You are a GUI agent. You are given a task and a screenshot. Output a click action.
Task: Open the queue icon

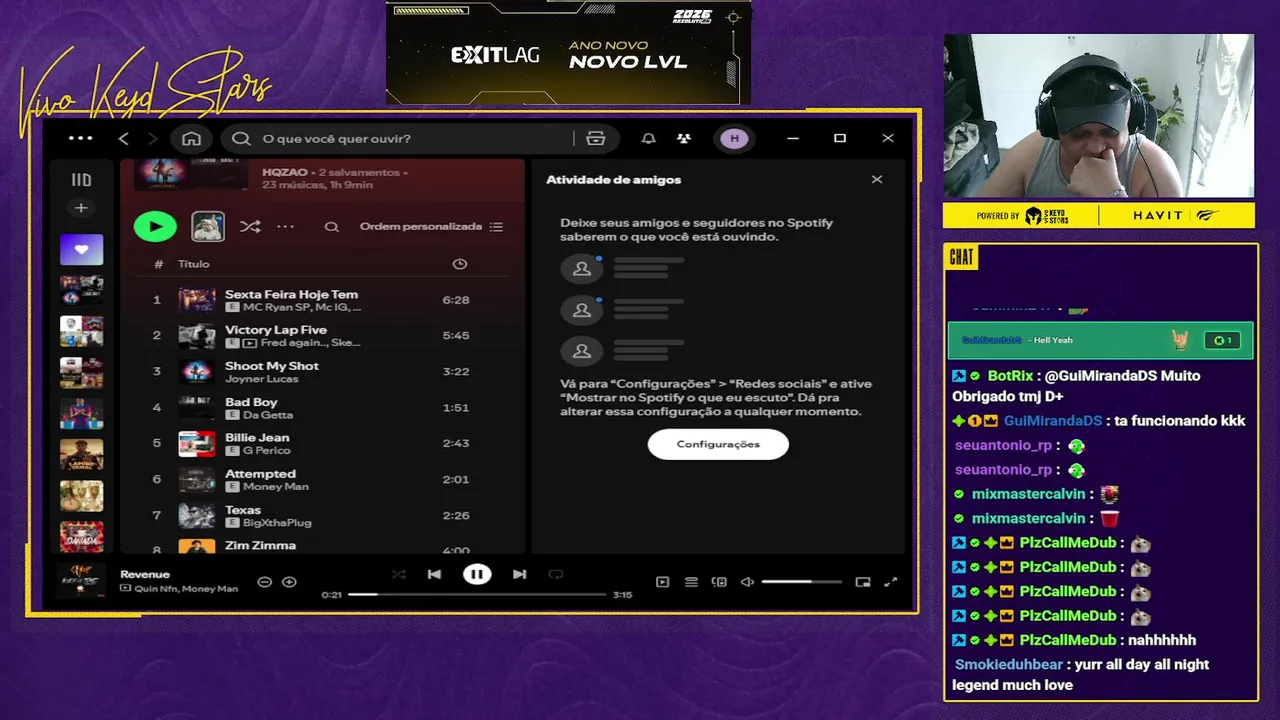pos(691,582)
